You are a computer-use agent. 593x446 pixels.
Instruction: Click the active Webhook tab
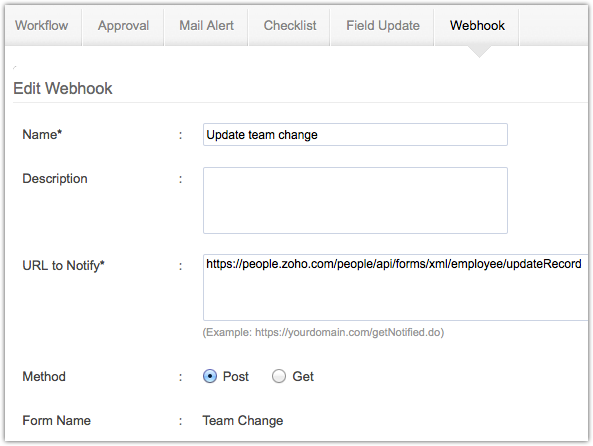477,26
